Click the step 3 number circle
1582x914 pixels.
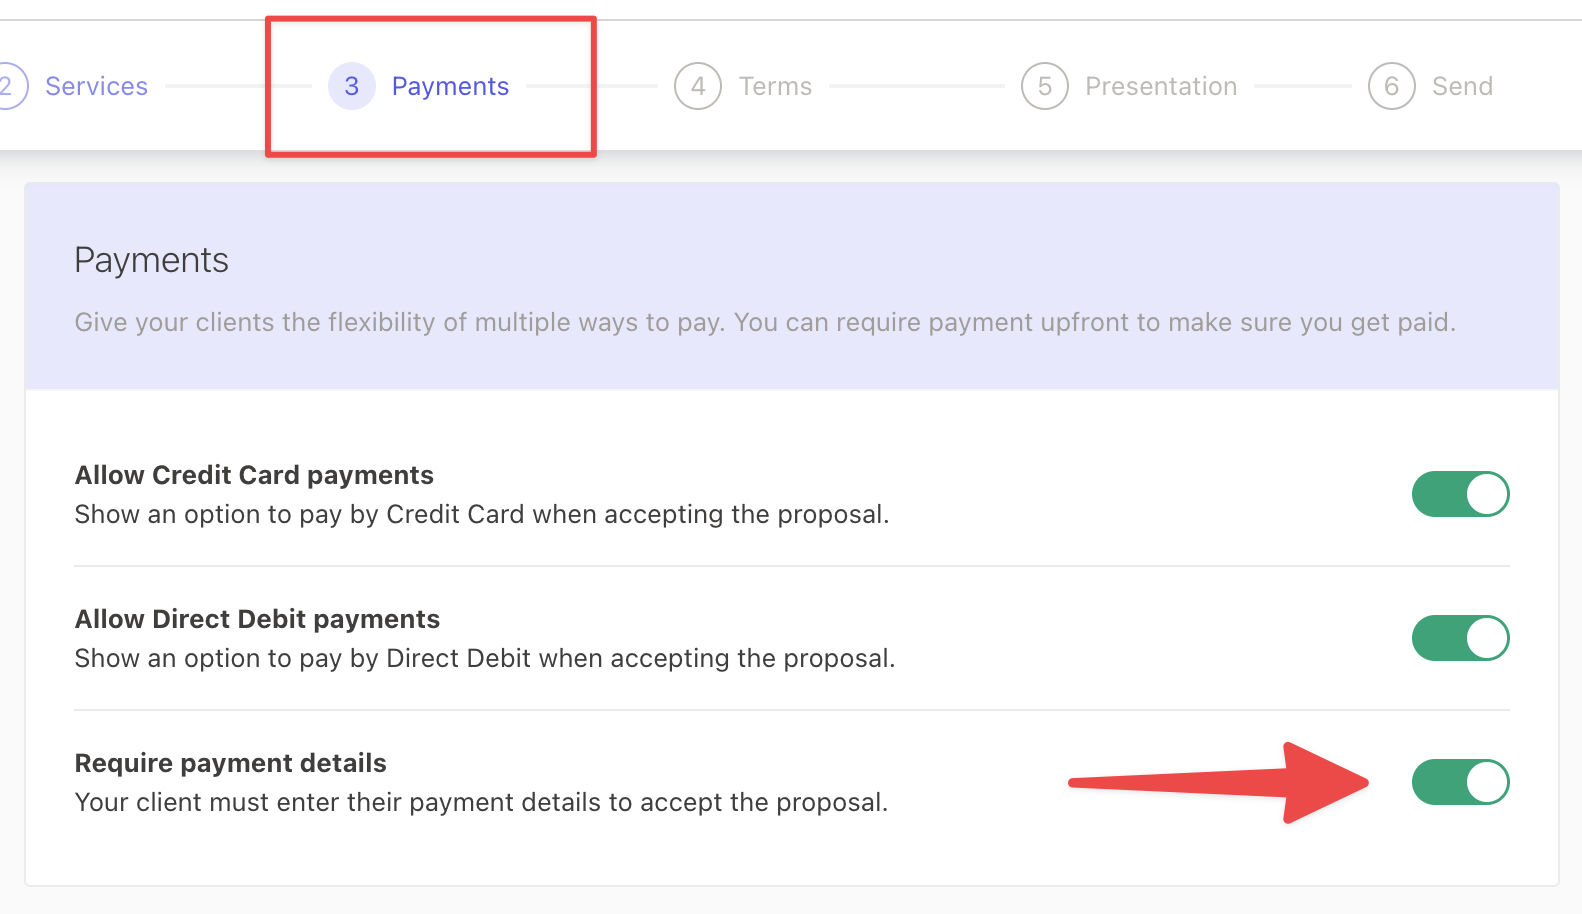click(351, 86)
